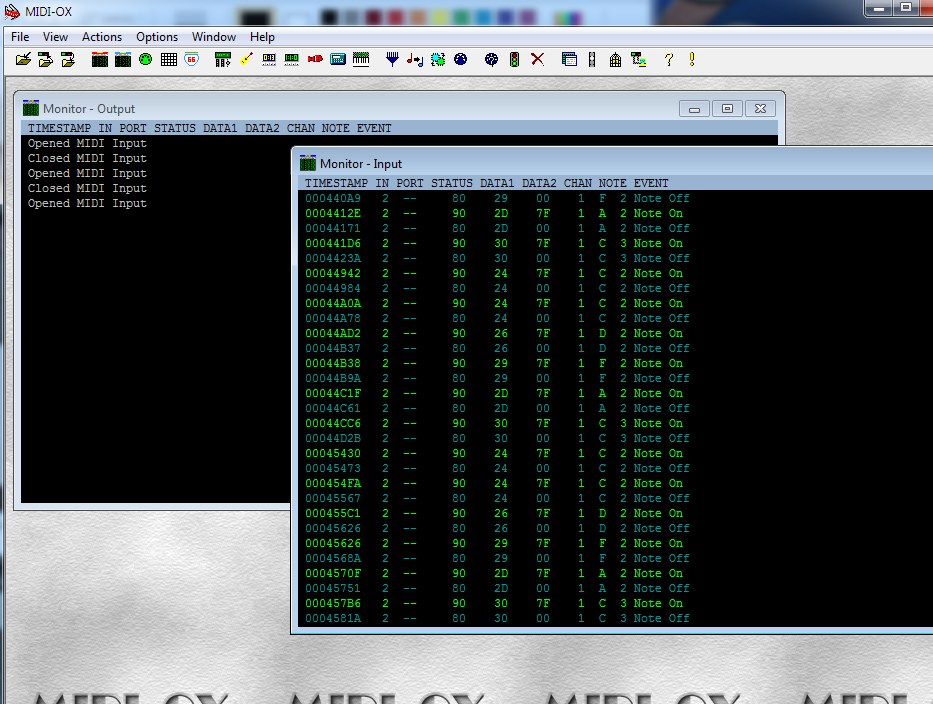Click the black grid icon in the toolbar
Image resolution: width=933 pixels, height=704 pixels.
click(169, 60)
